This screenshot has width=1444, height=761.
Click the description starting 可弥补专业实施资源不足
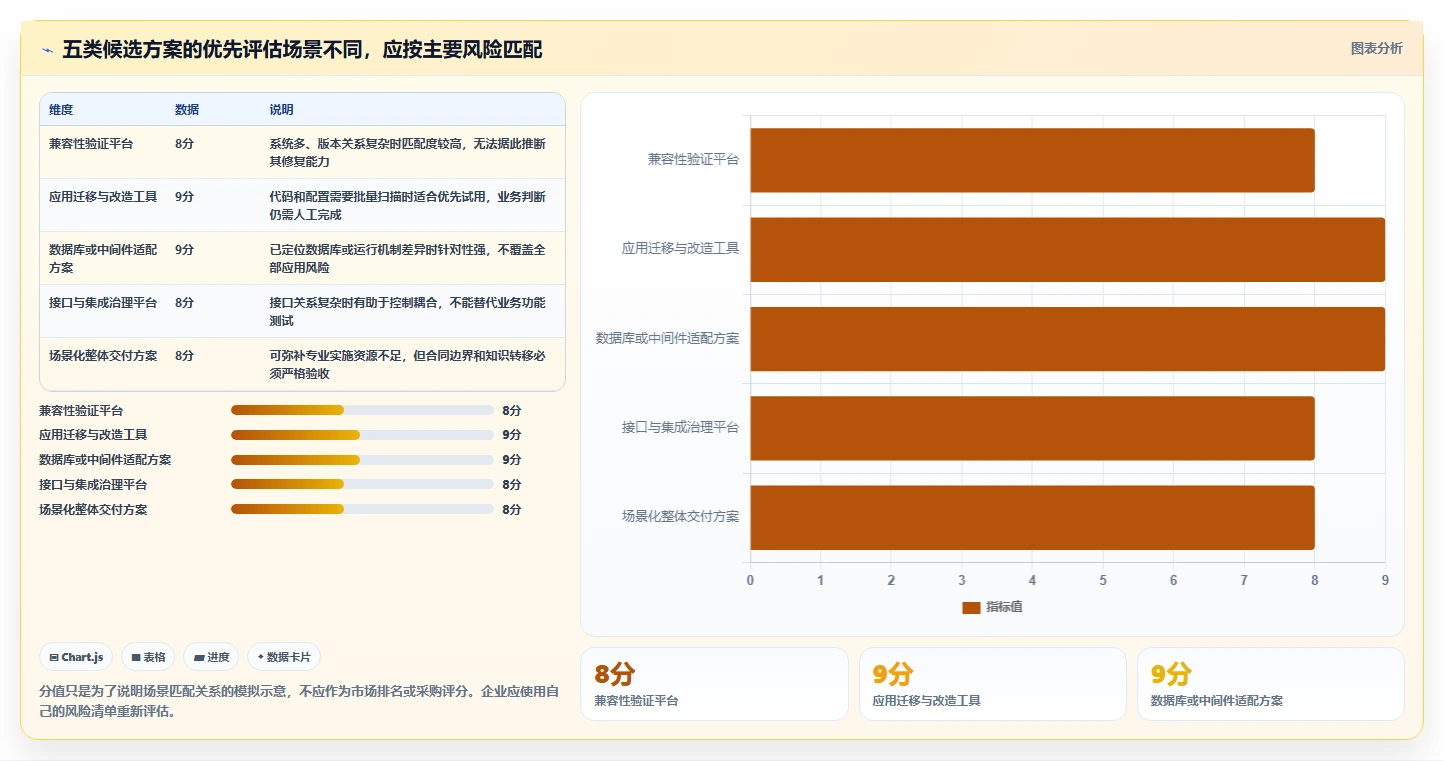[408, 365]
